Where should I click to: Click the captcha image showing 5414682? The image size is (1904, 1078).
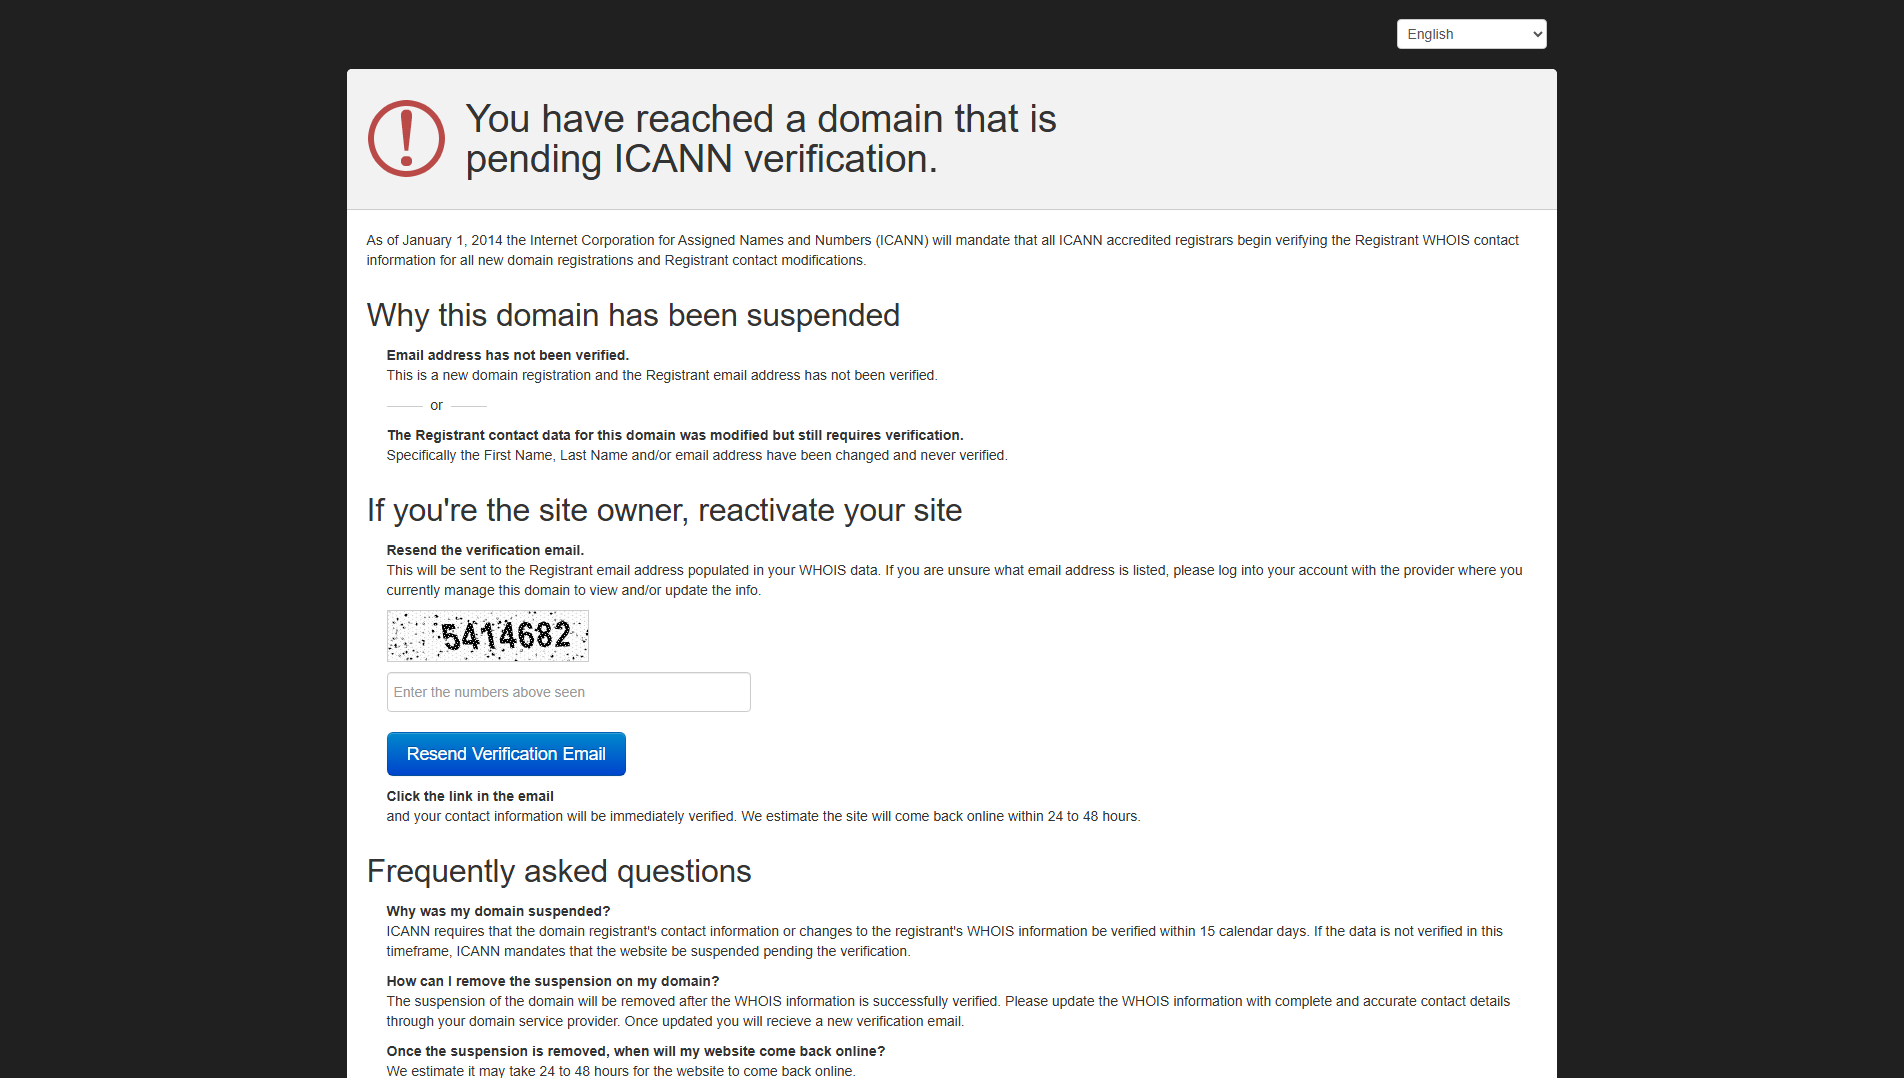coord(488,636)
